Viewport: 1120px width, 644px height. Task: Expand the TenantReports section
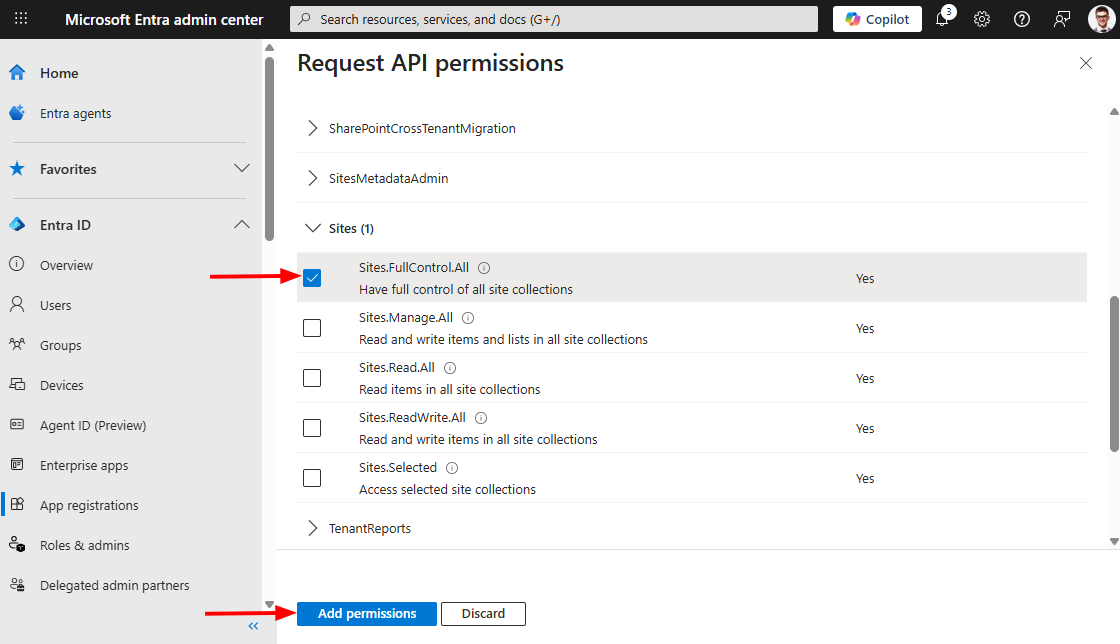coord(314,528)
